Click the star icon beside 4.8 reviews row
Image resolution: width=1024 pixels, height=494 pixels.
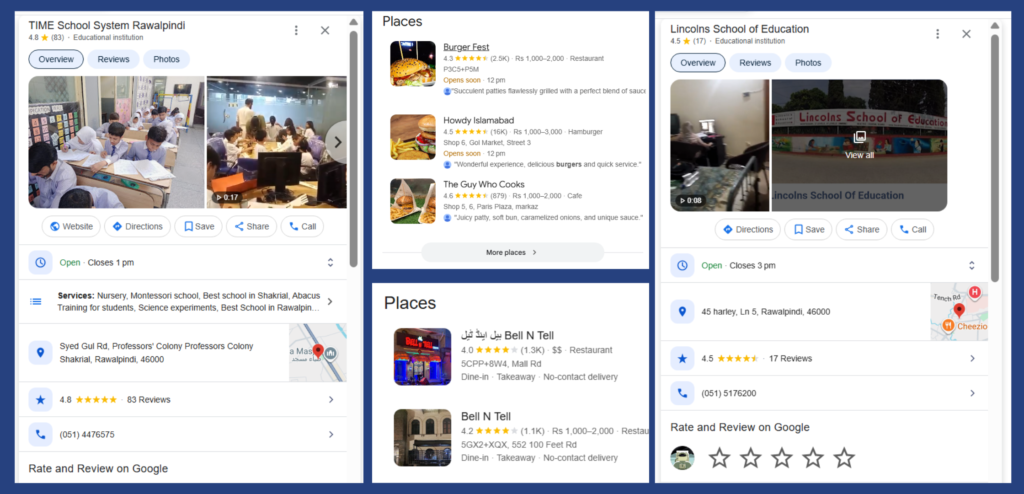tap(40, 399)
